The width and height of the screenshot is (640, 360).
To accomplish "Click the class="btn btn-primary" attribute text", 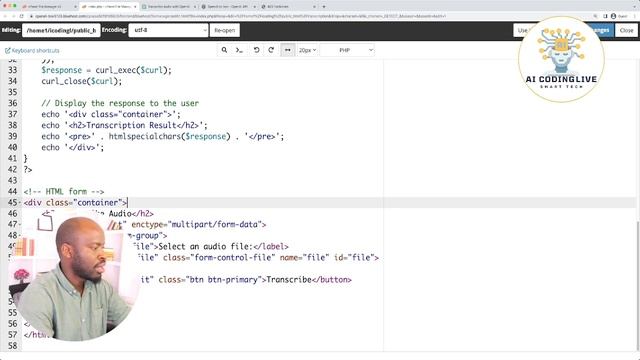I will (x=210, y=280).
